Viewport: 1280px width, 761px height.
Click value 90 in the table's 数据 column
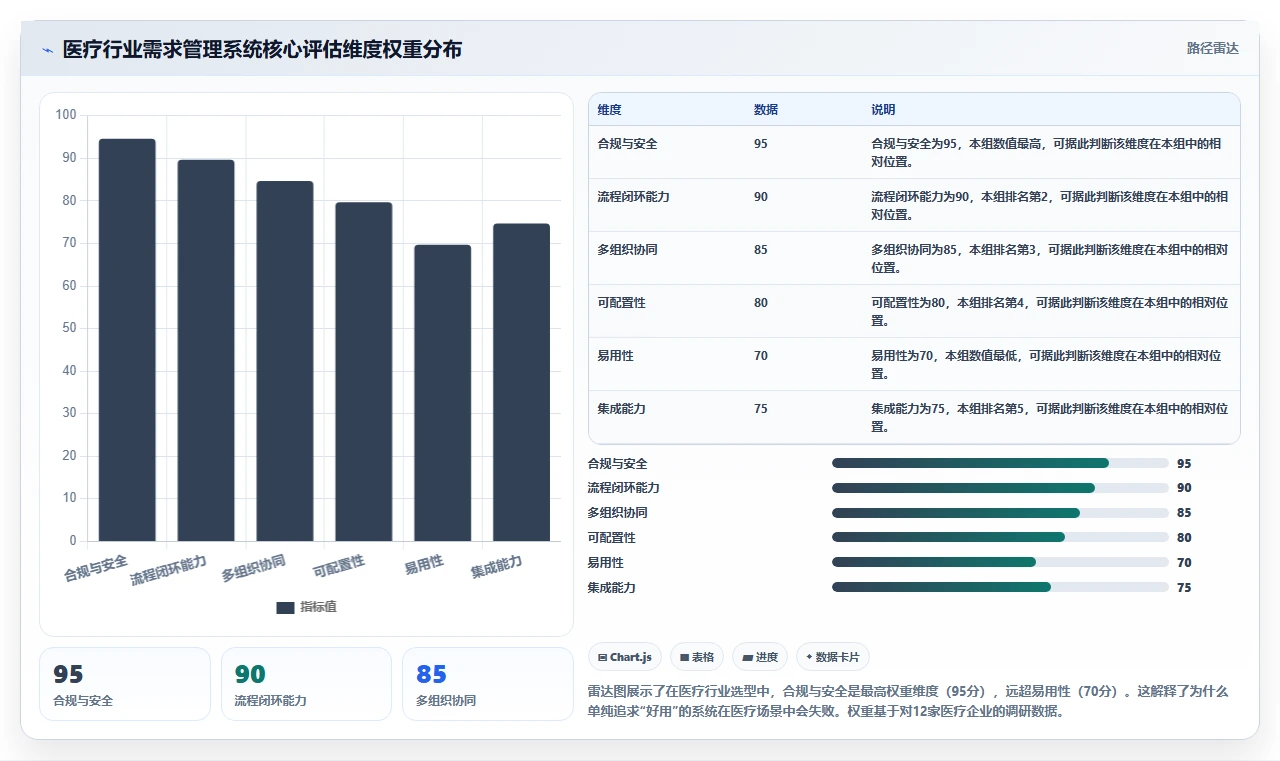(x=761, y=197)
